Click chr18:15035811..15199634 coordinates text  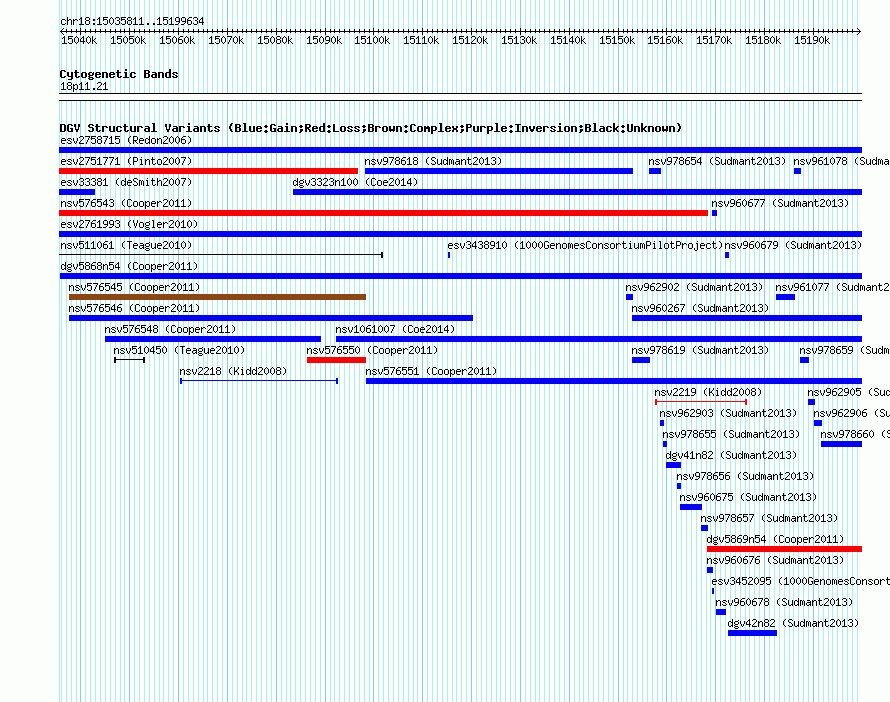point(132,21)
